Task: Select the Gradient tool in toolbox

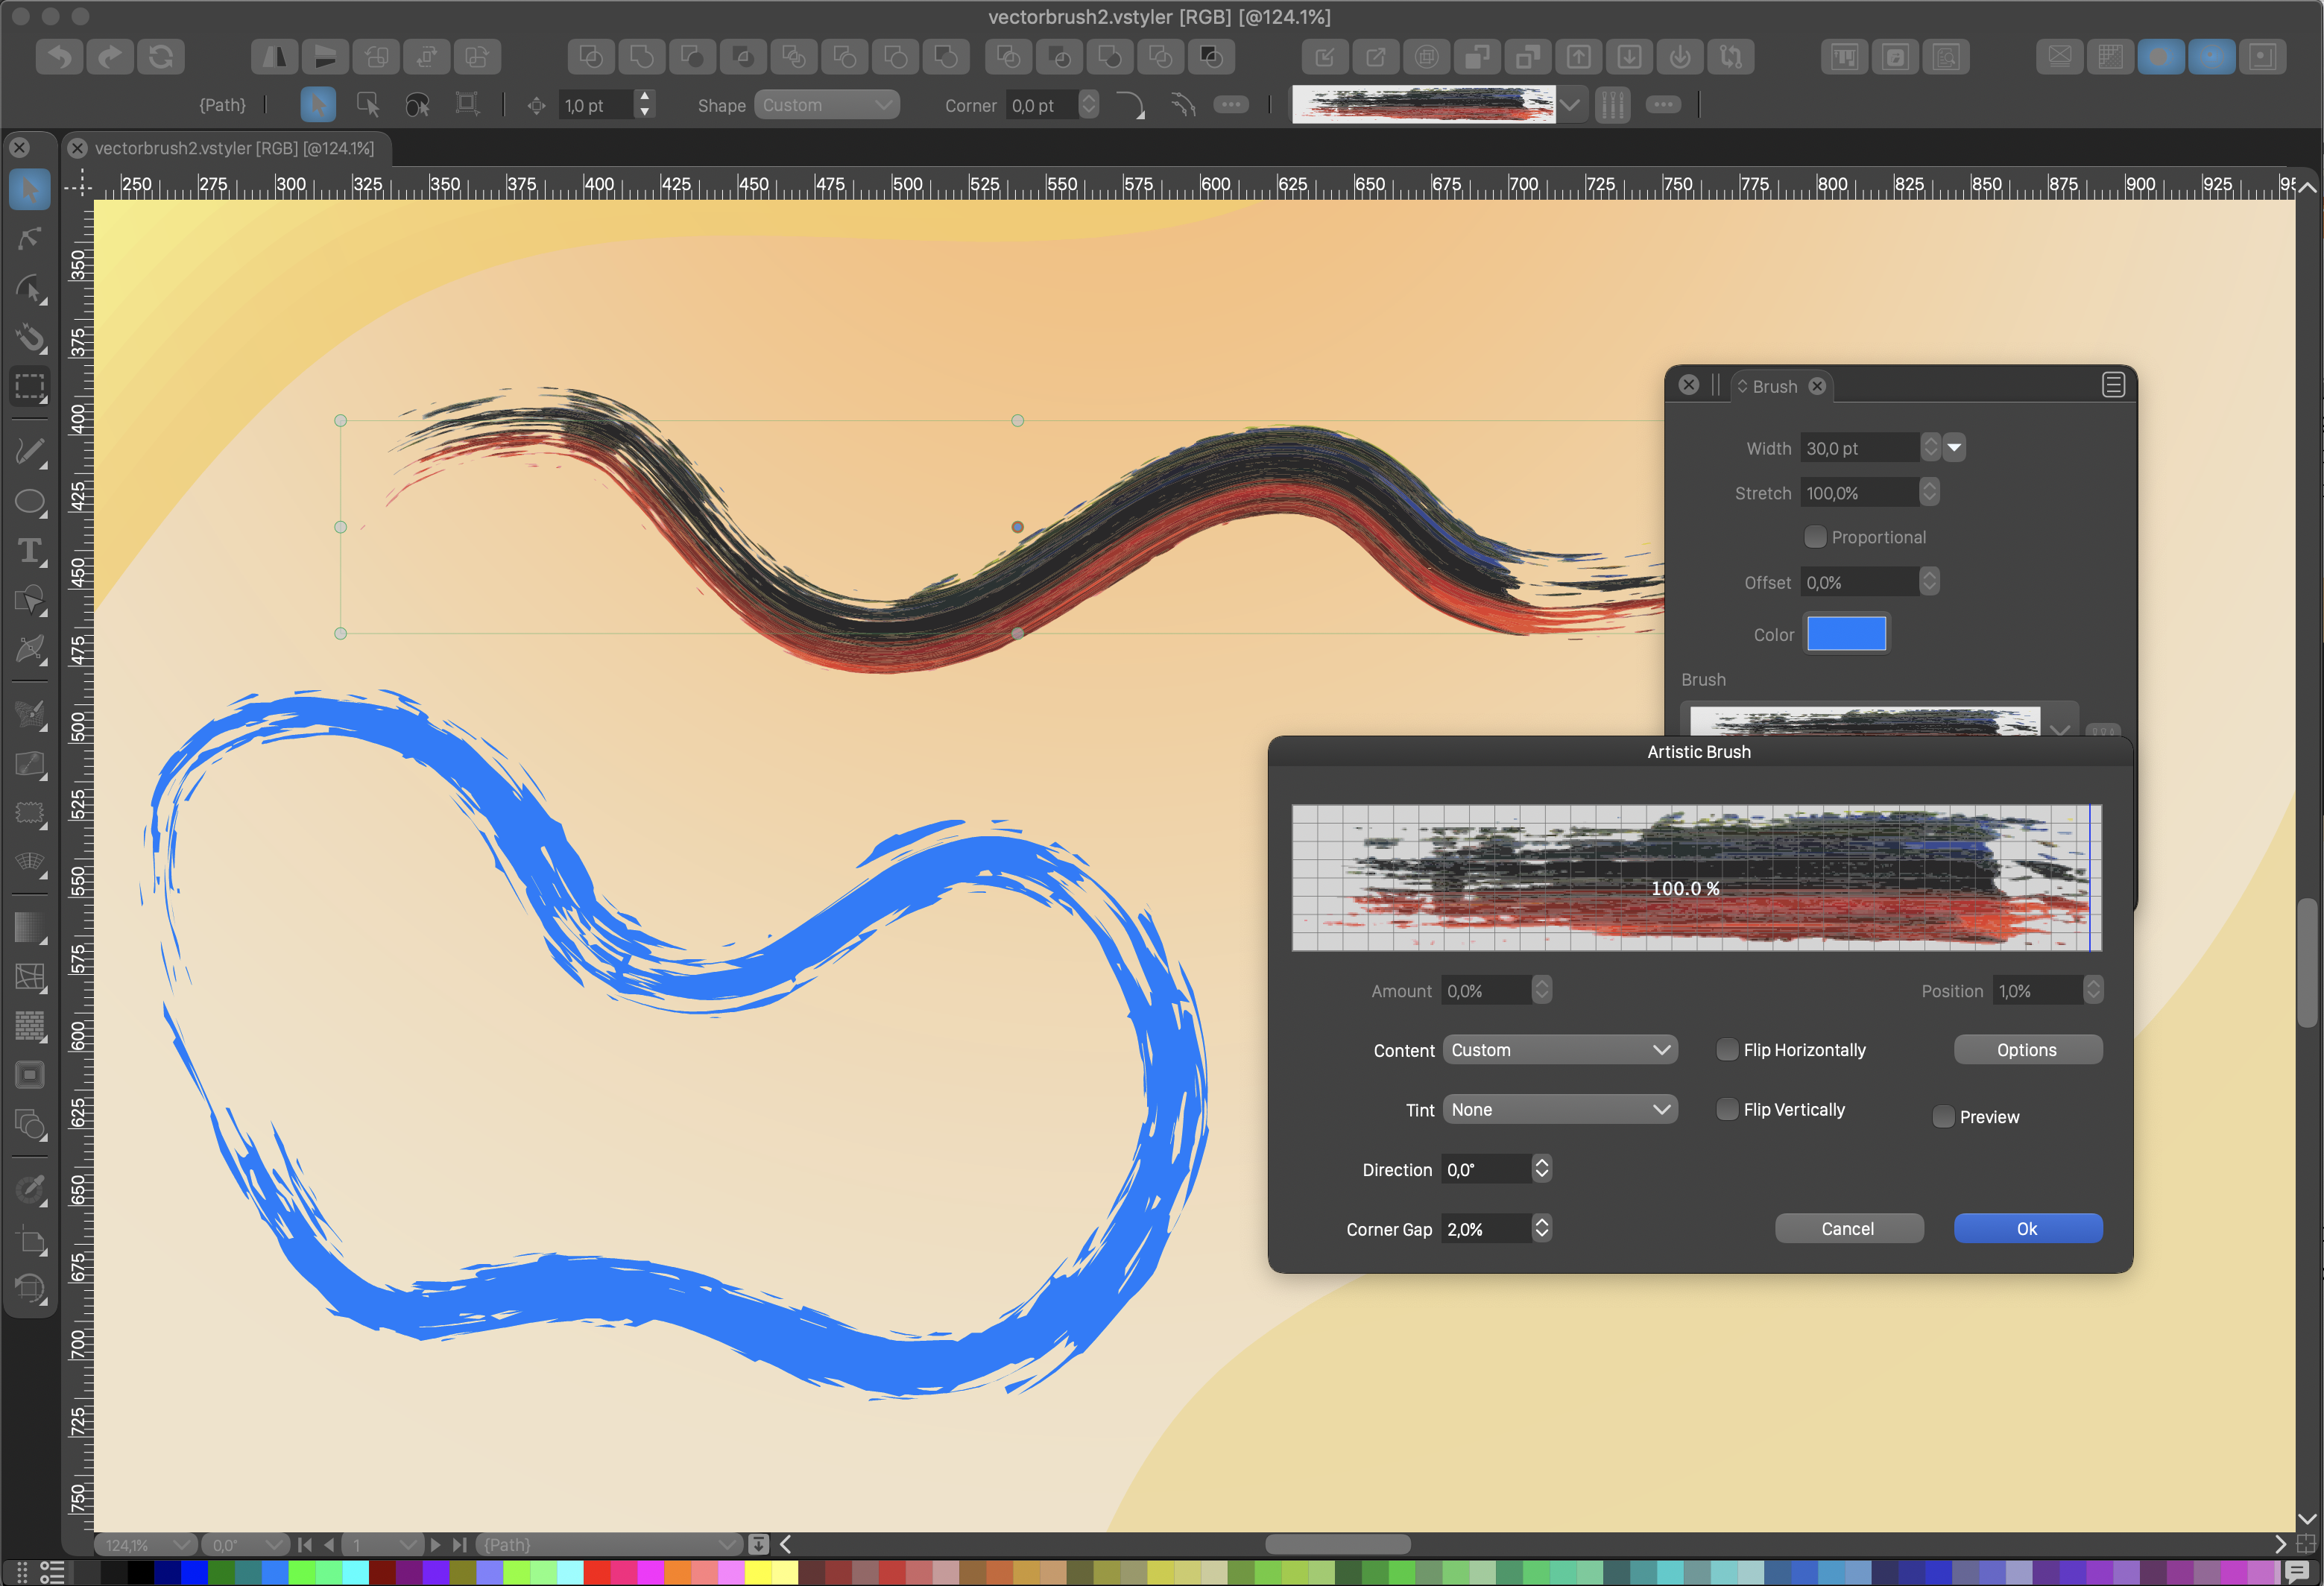Action: (x=29, y=927)
